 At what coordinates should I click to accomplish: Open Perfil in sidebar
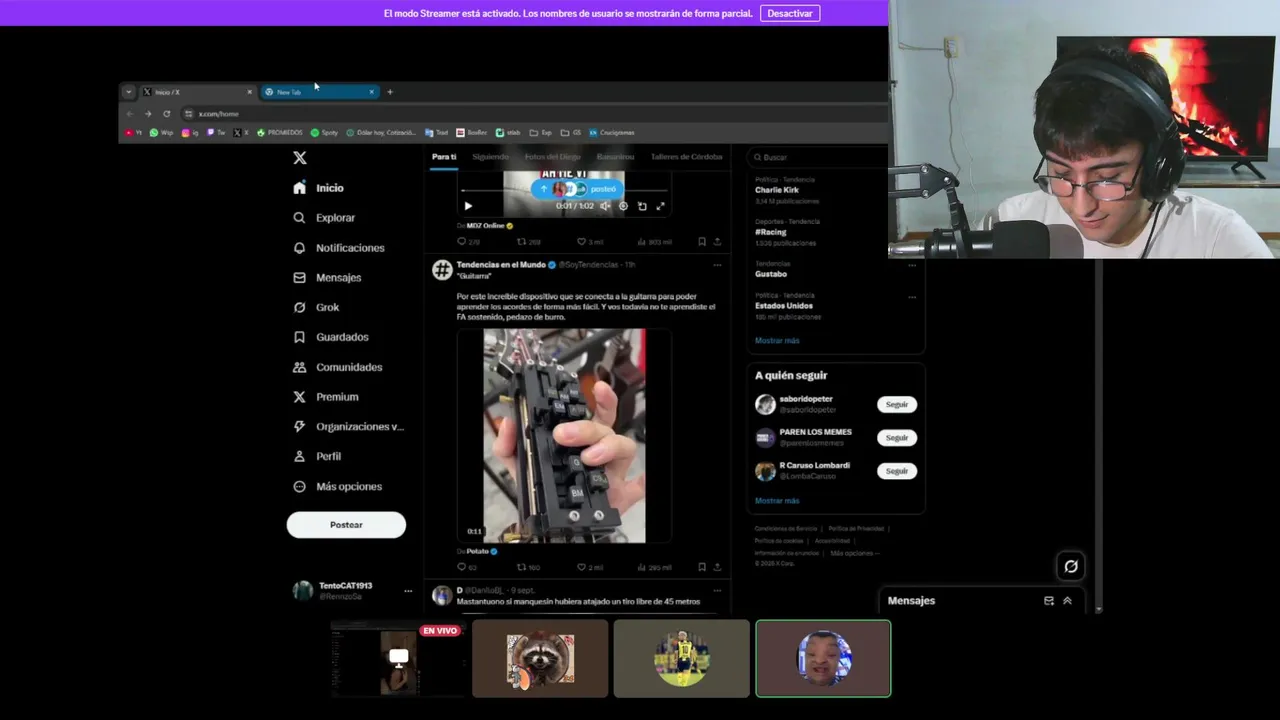click(317, 456)
